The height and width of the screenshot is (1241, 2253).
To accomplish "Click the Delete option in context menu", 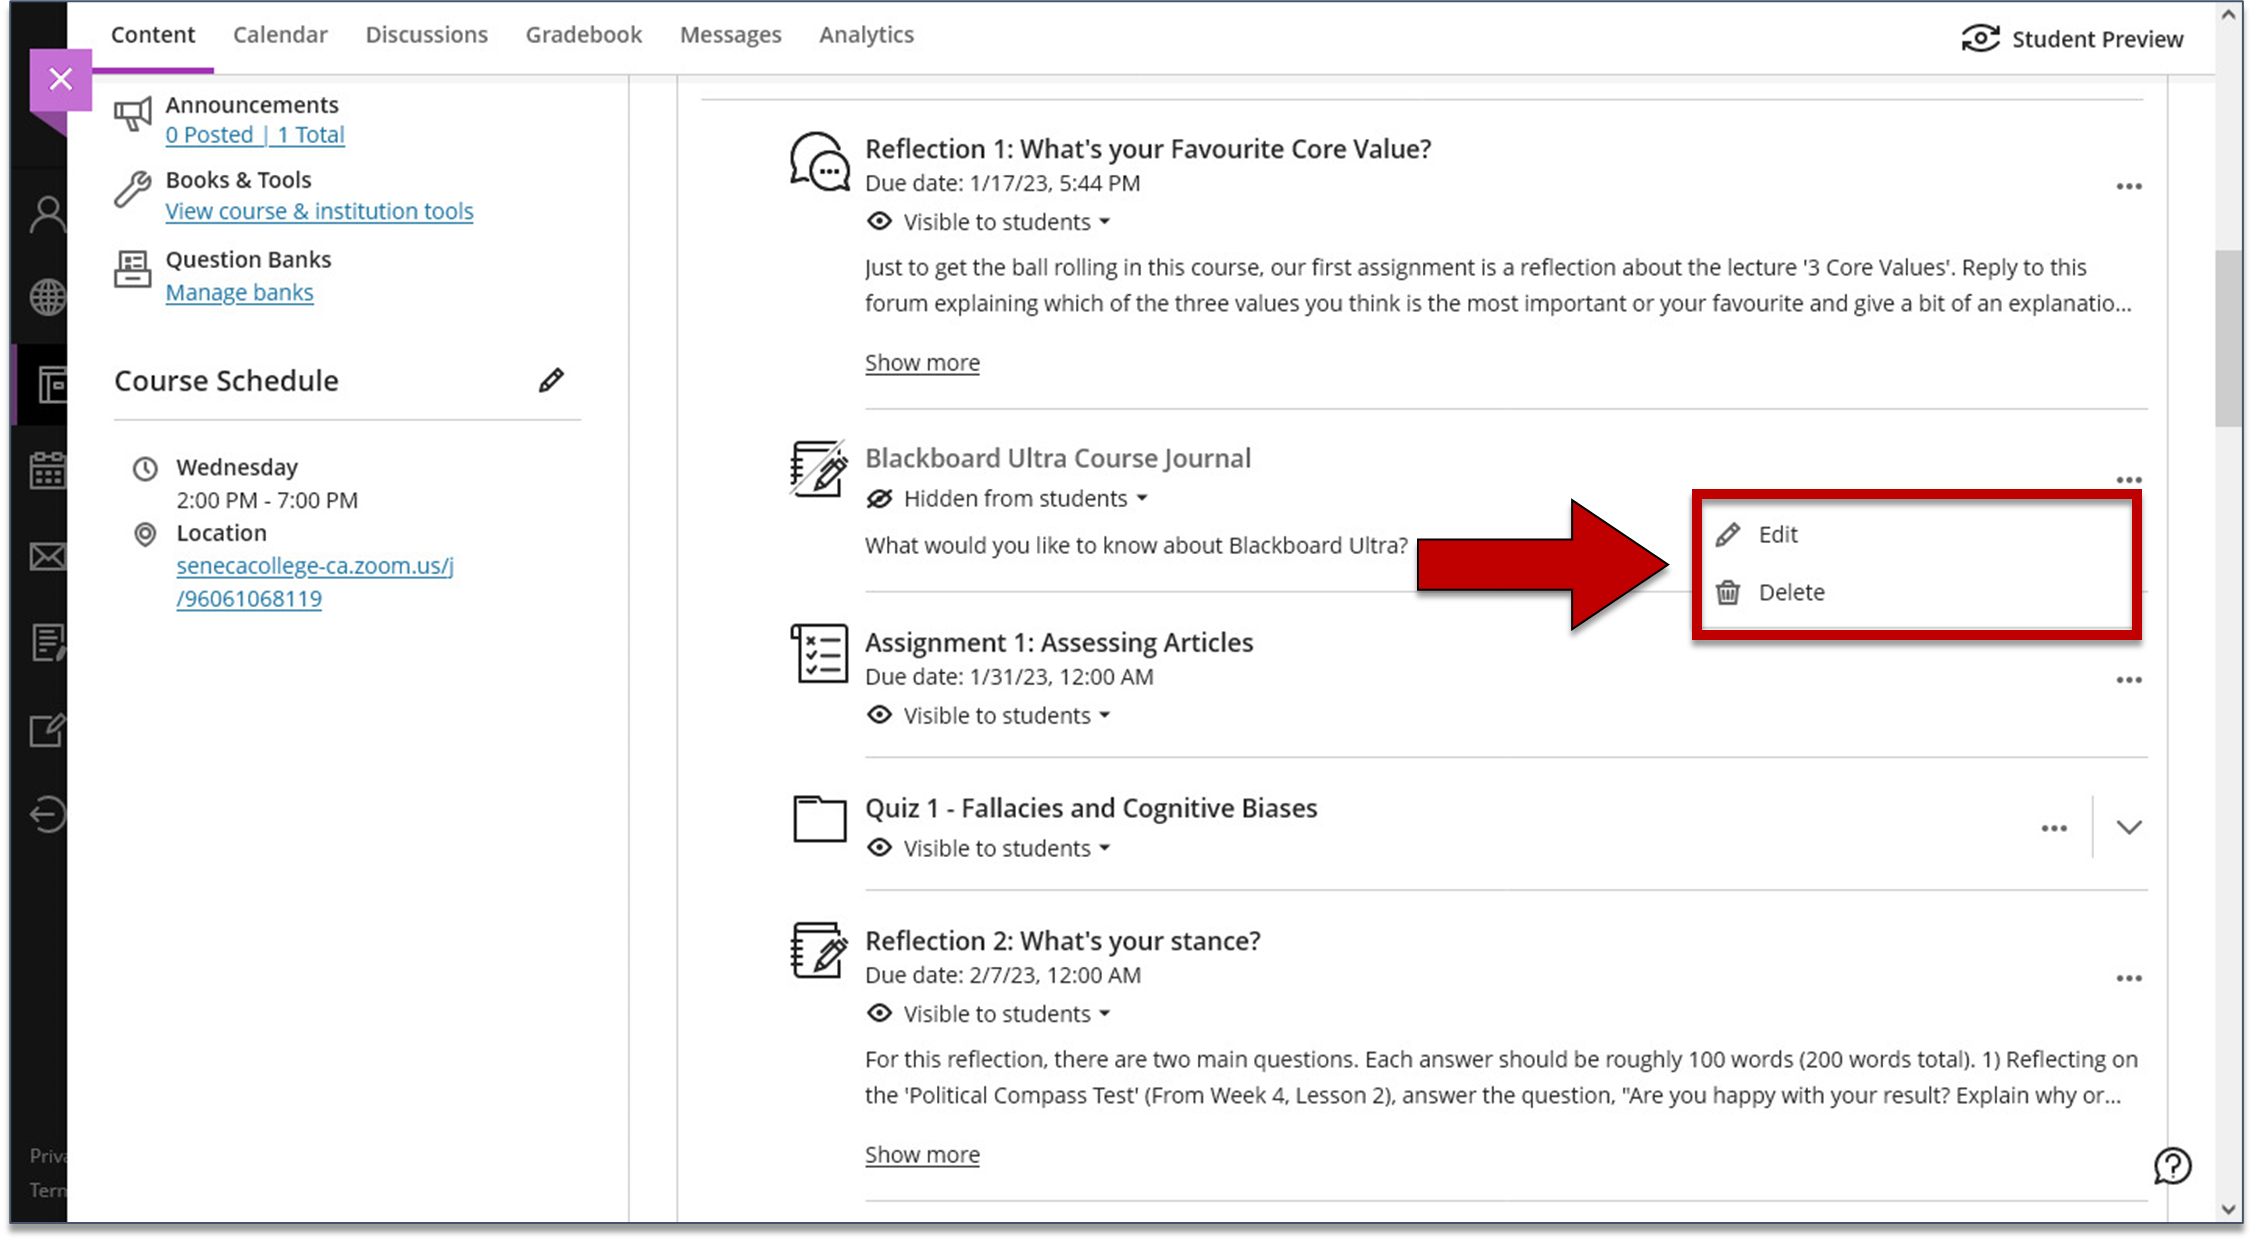I will point(1792,591).
